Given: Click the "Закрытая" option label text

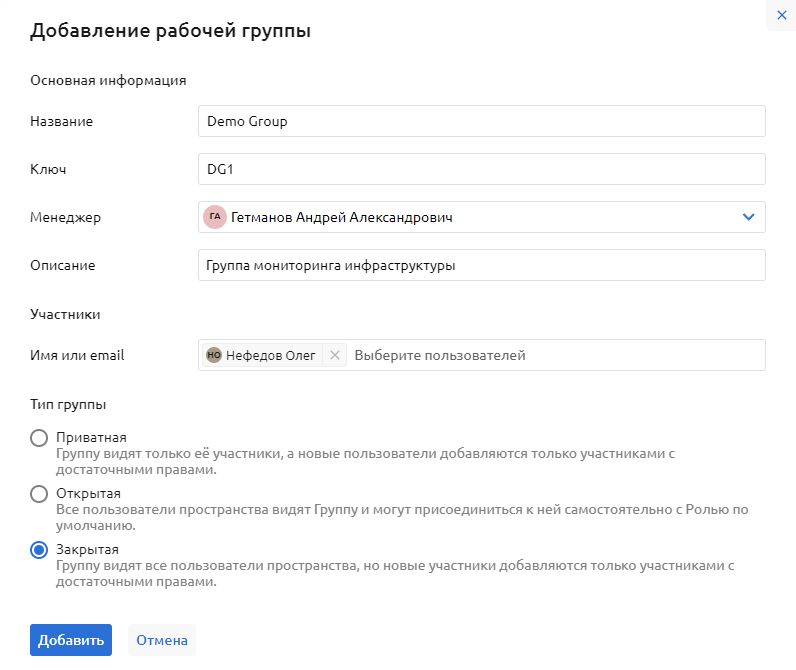Looking at the screenshot, I should pyautogui.click(x=87, y=550).
